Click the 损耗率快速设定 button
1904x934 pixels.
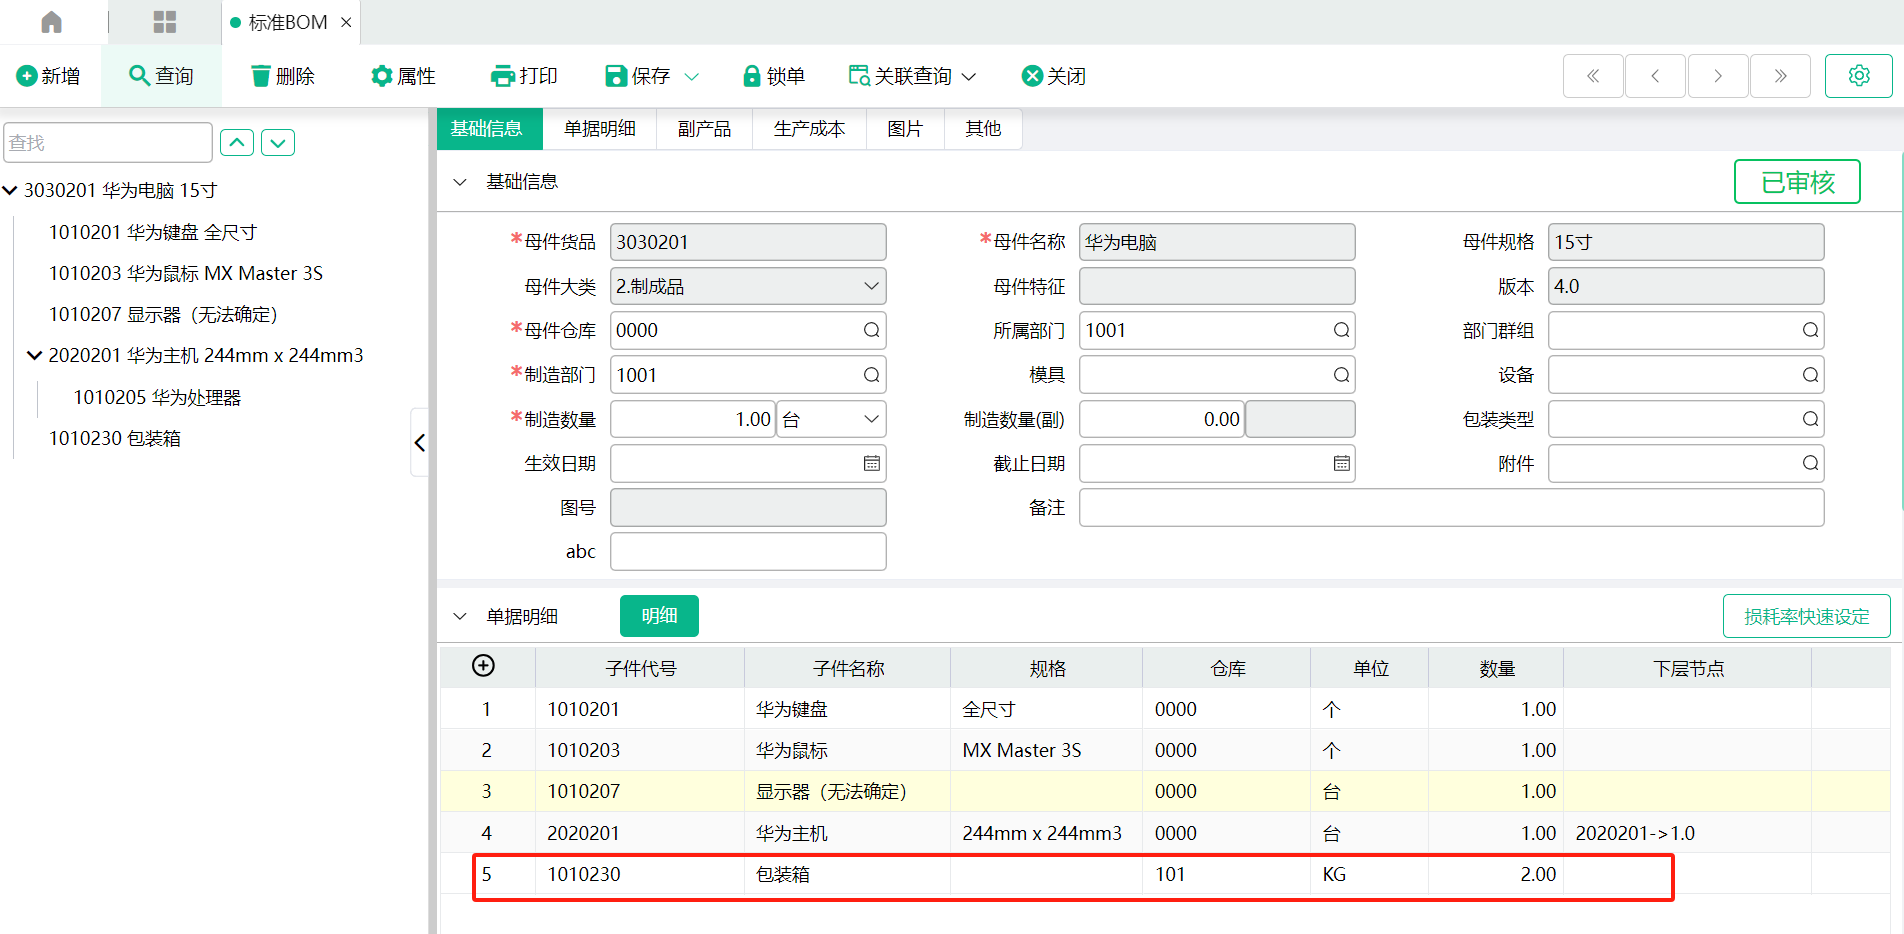(x=1806, y=617)
